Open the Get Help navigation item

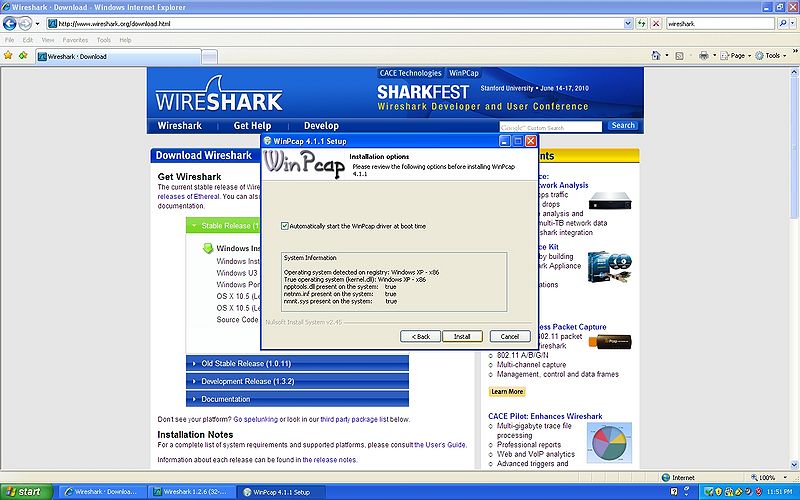[252, 126]
